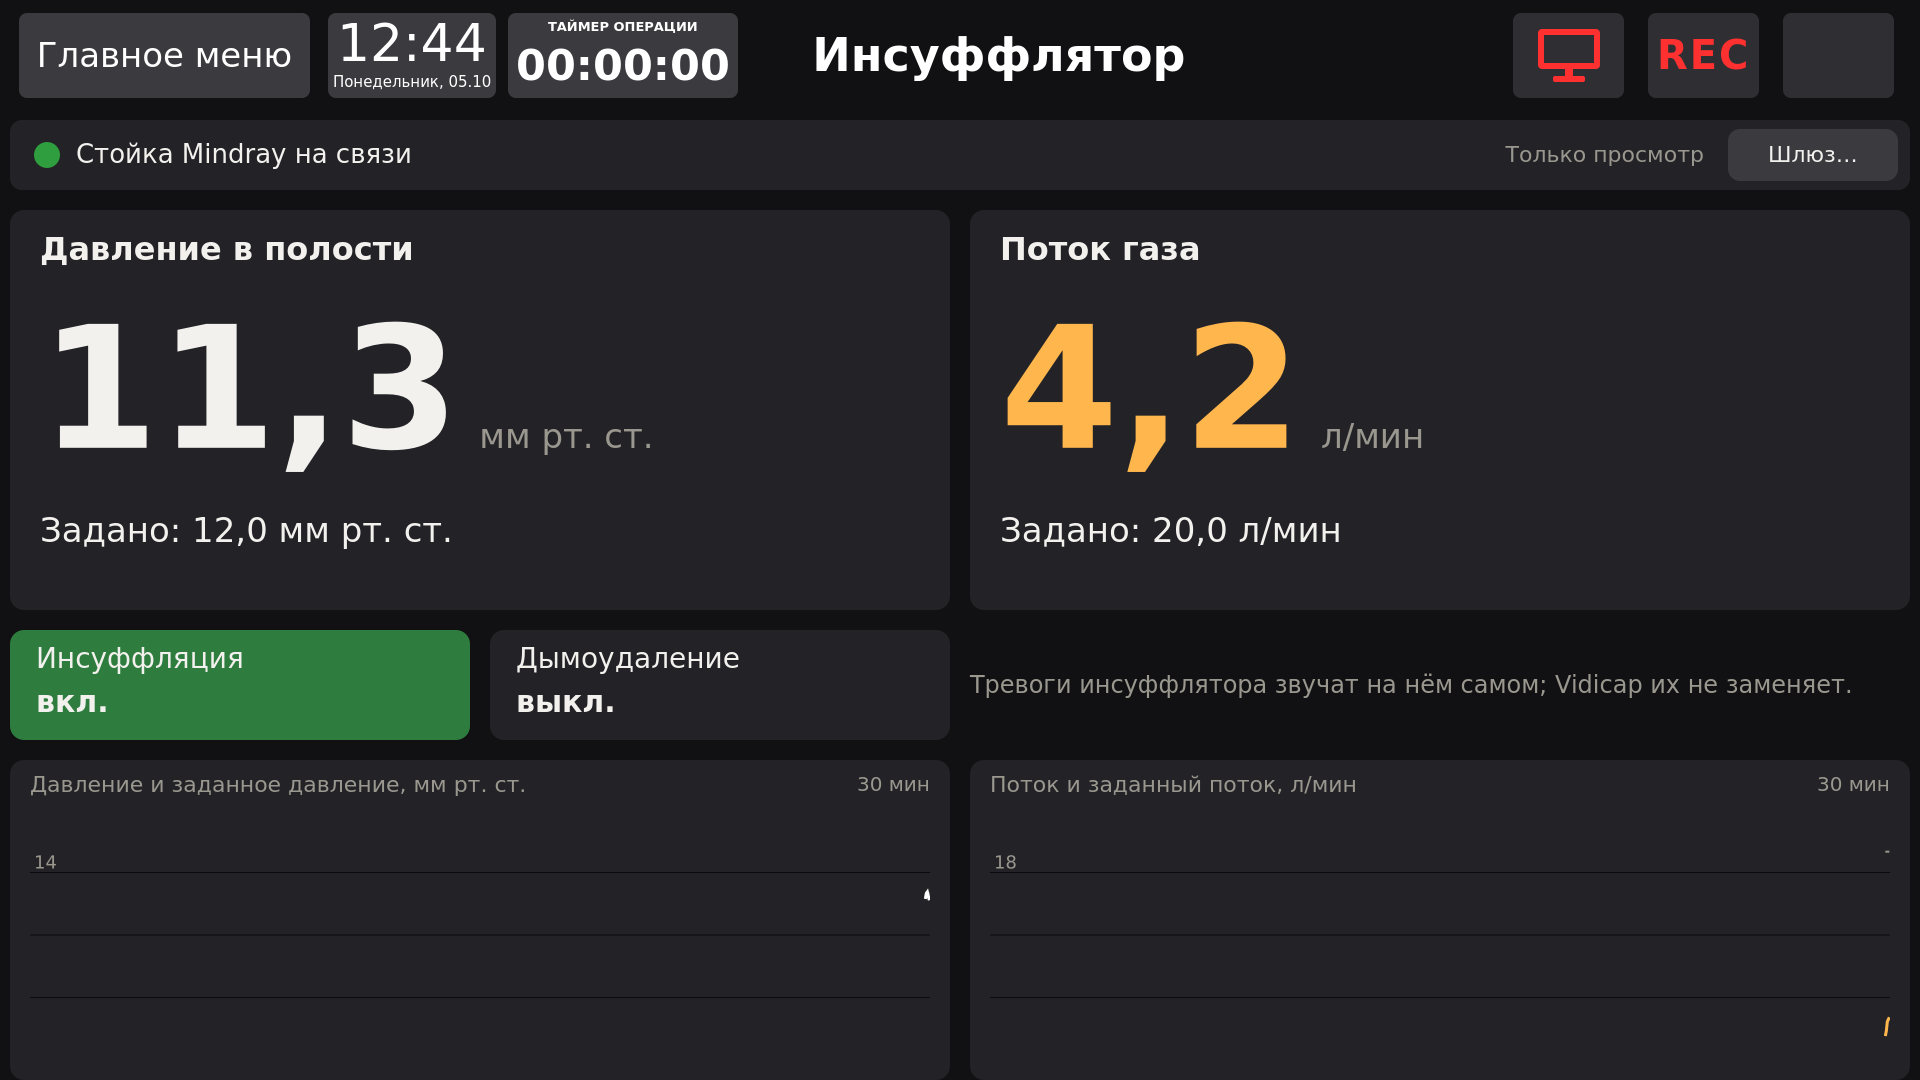This screenshot has width=1920, height=1080.
Task: Click the Инсуффлятор page title
Action: click(x=998, y=55)
